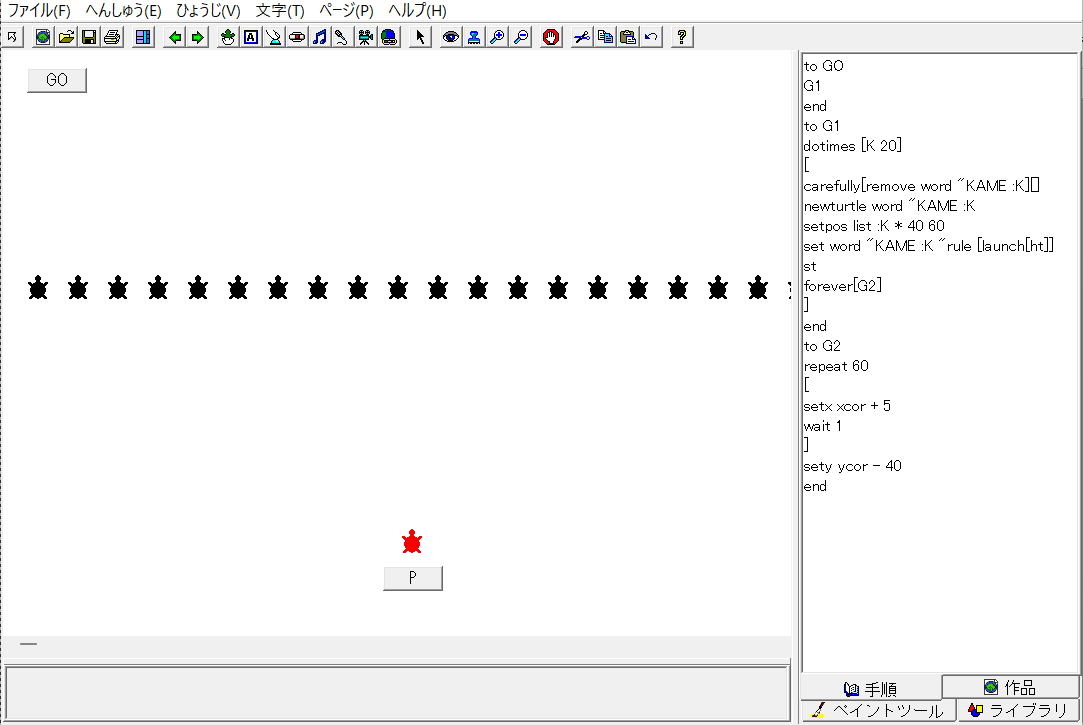This screenshot has height=725, width=1083.
Task: Click the "repeat 60" code line
Action: [x=836, y=366]
